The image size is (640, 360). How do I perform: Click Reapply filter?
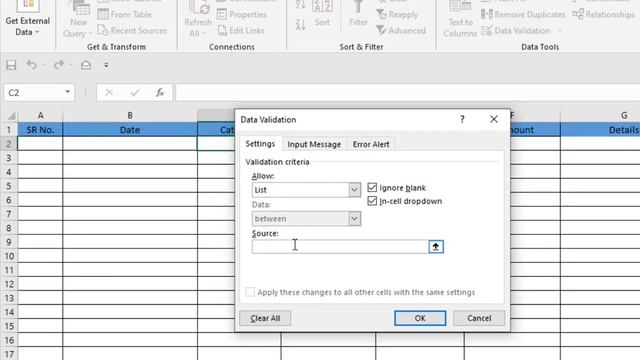(x=398, y=14)
